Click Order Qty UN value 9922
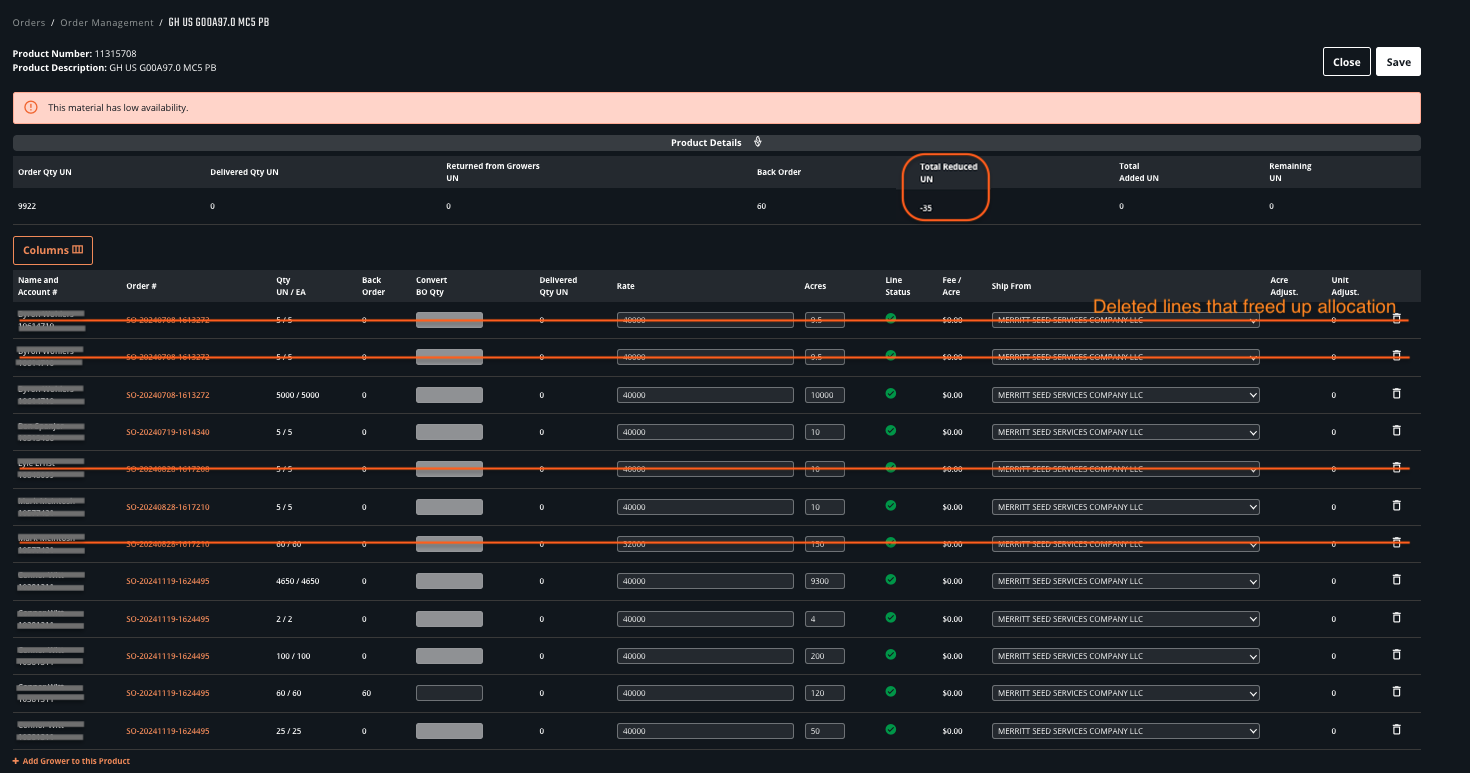This screenshot has width=1470, height=773. click(x=26, y=206)
